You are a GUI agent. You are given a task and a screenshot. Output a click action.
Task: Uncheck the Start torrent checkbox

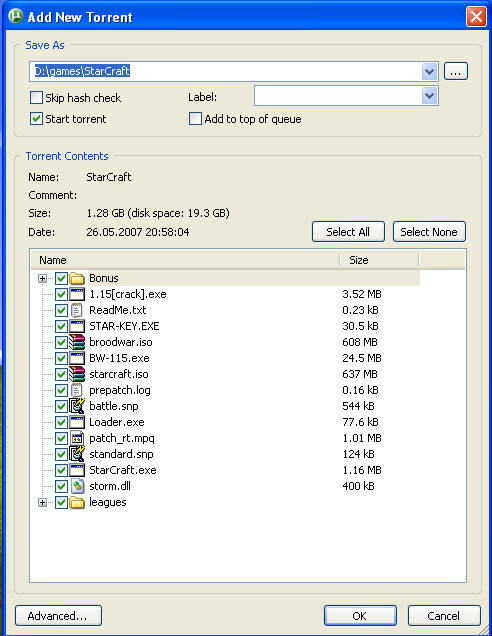36,119
